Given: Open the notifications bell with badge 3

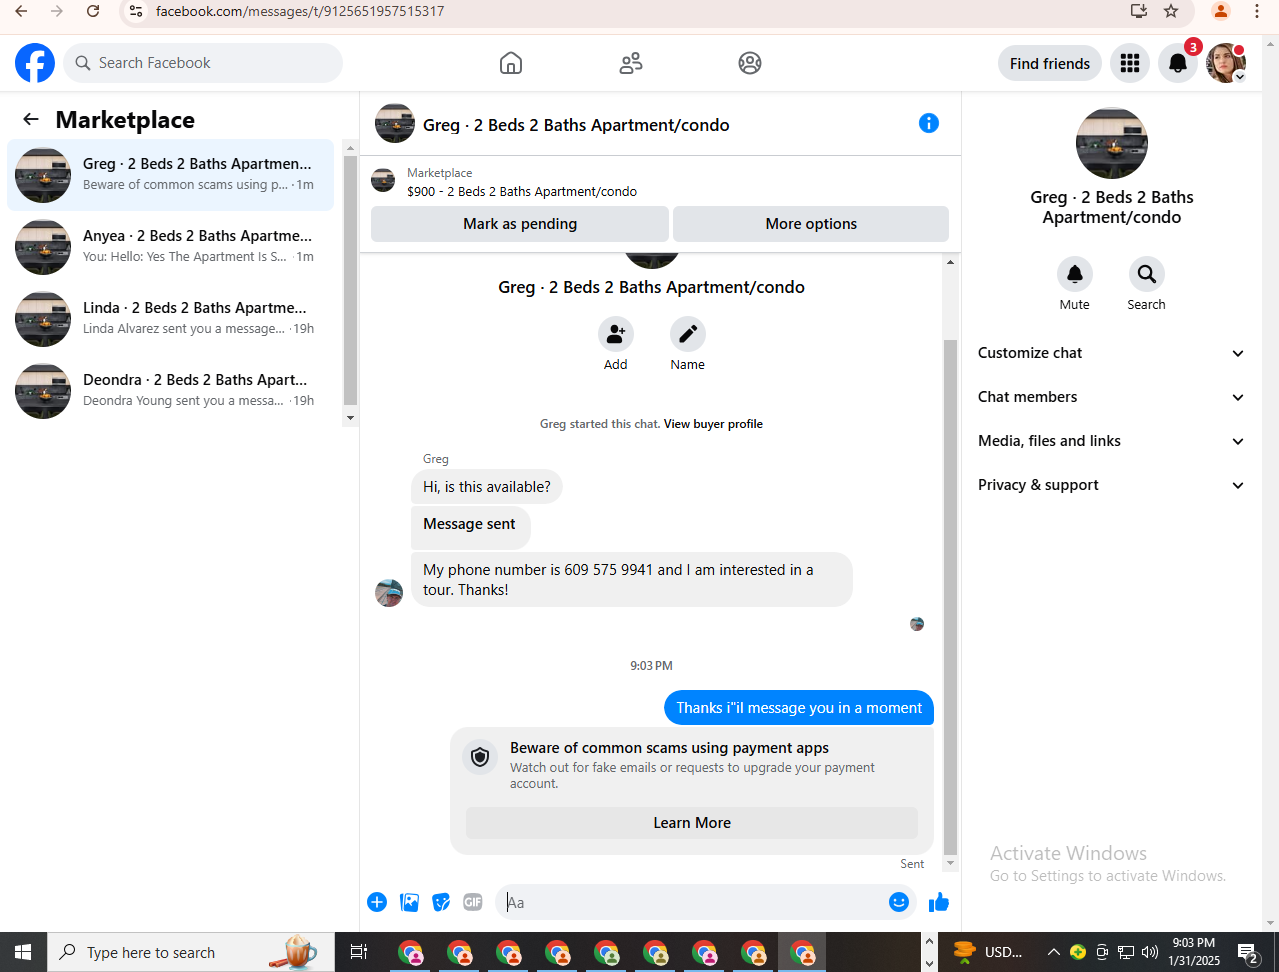Looking at the screenshot, I should tap(1178, 63).
